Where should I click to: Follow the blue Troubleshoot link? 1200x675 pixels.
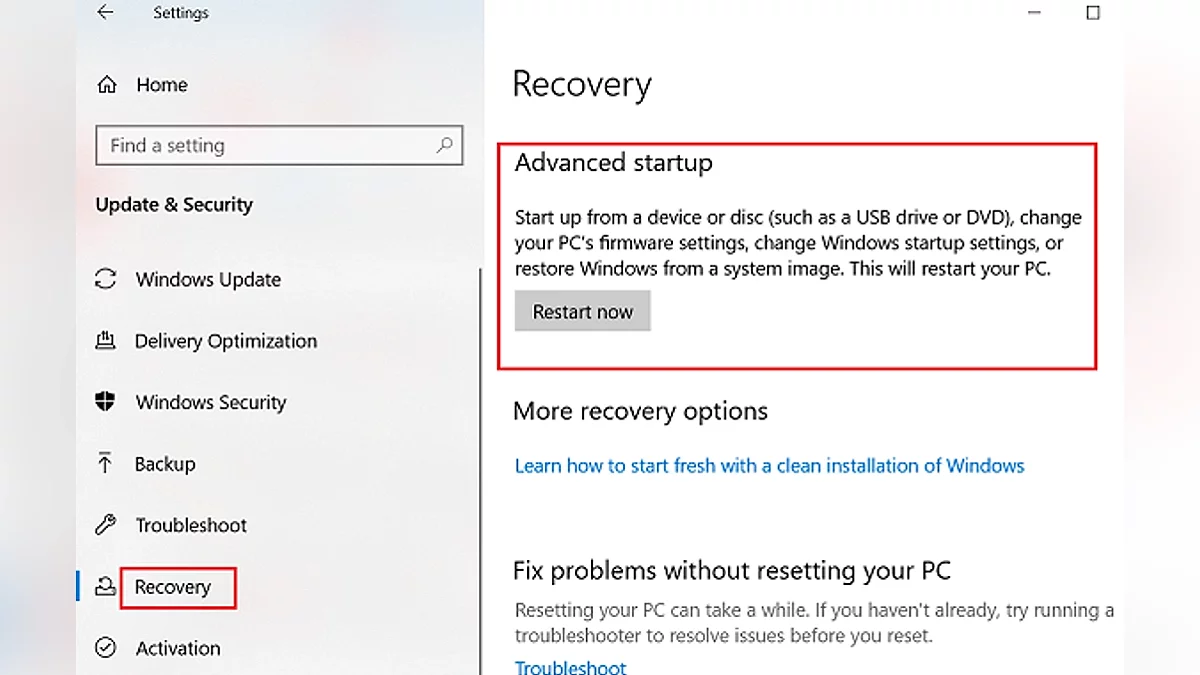click(x=570, y=666)
